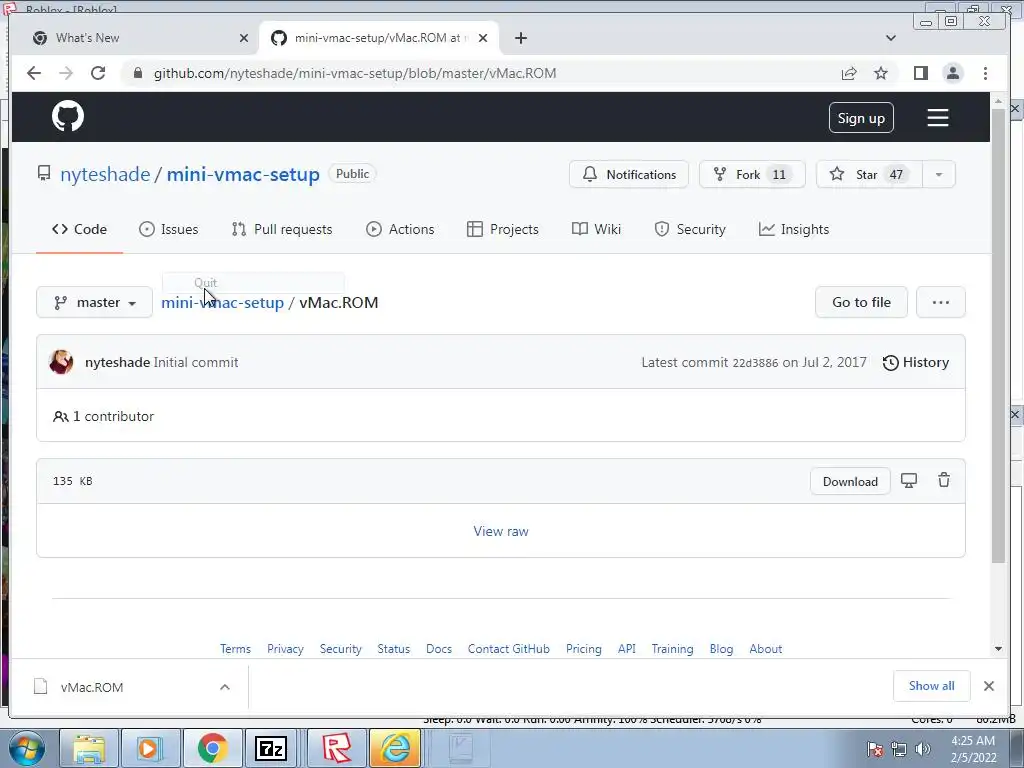Open the Code tab
This screenshot has width=1024, height=768.
coord(79,229)
